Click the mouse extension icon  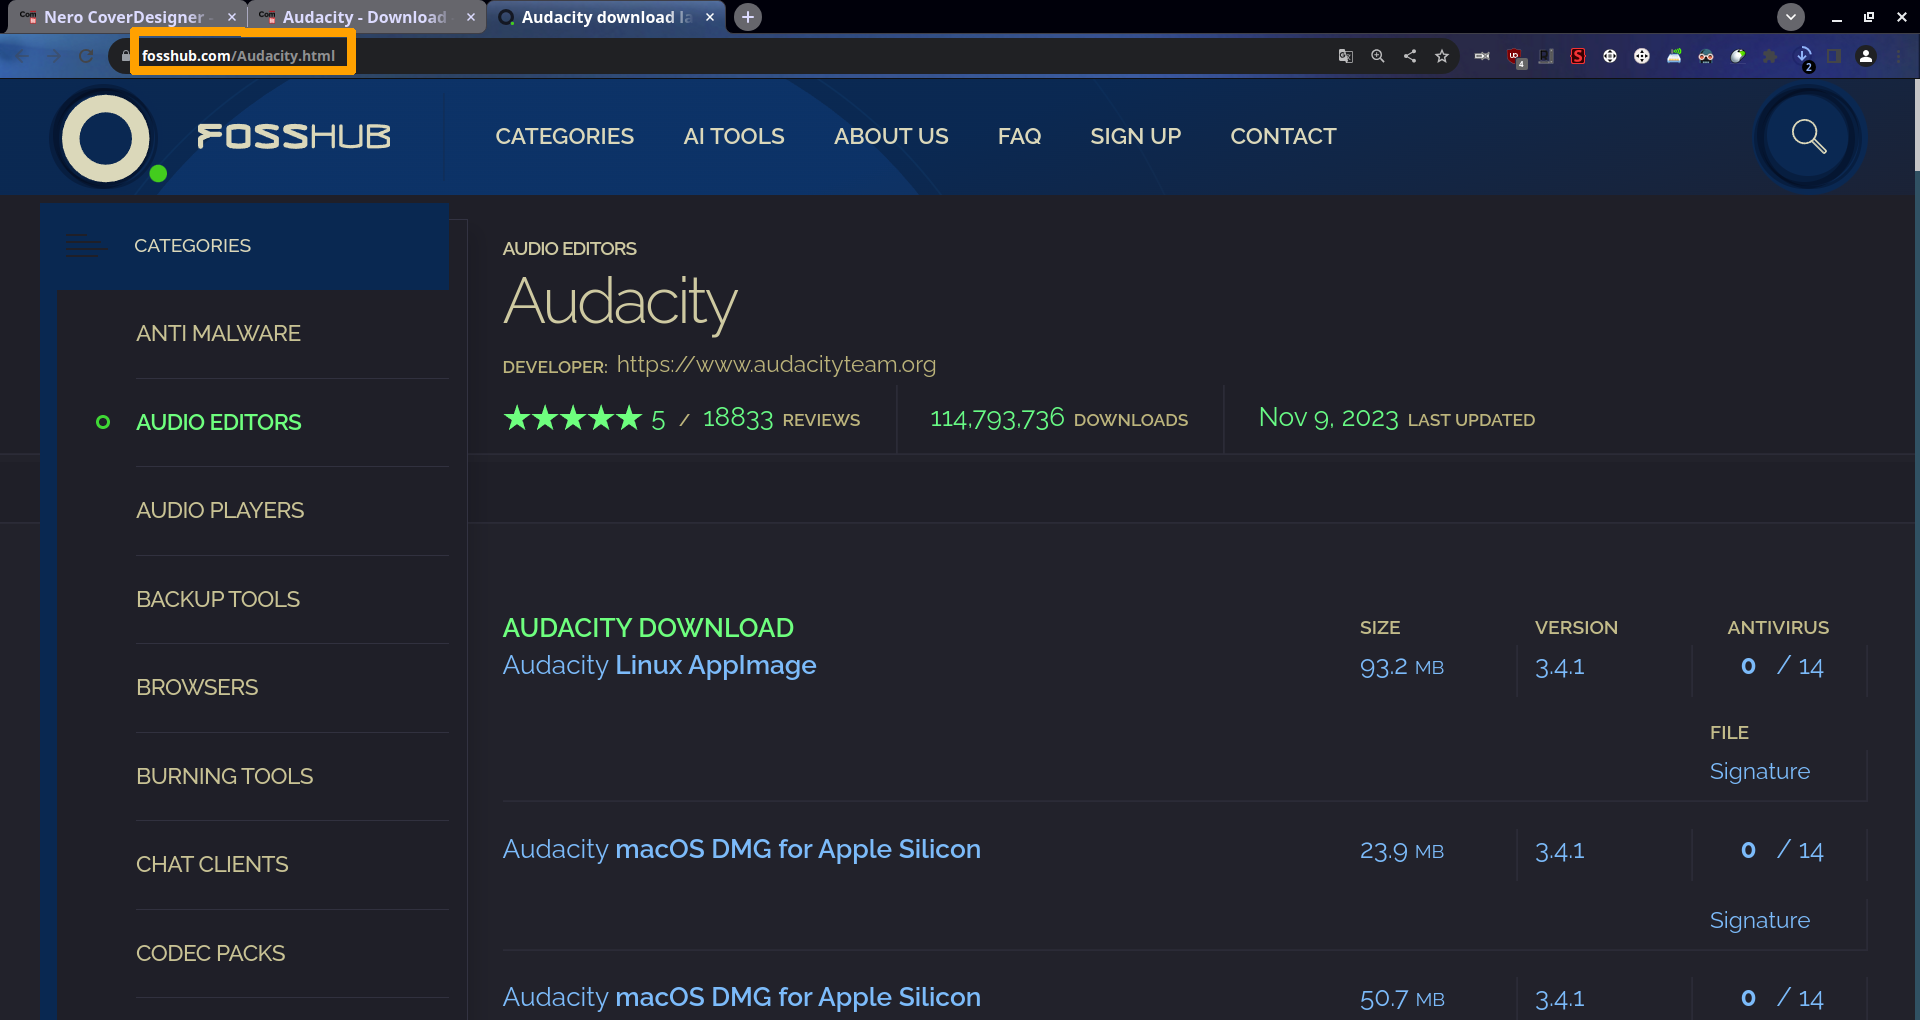click(1738, 56)
